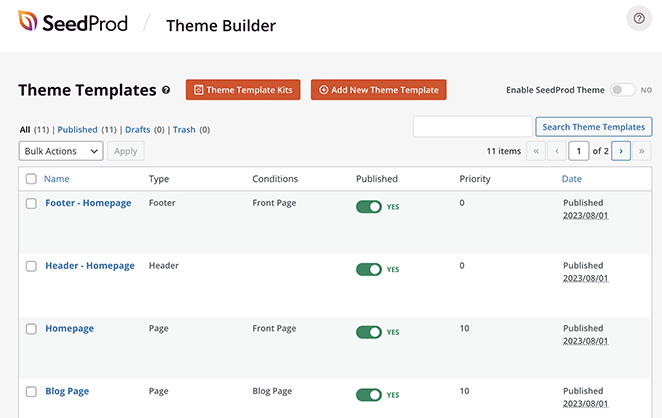Disable published switch for Blog Page

point(369,394)
